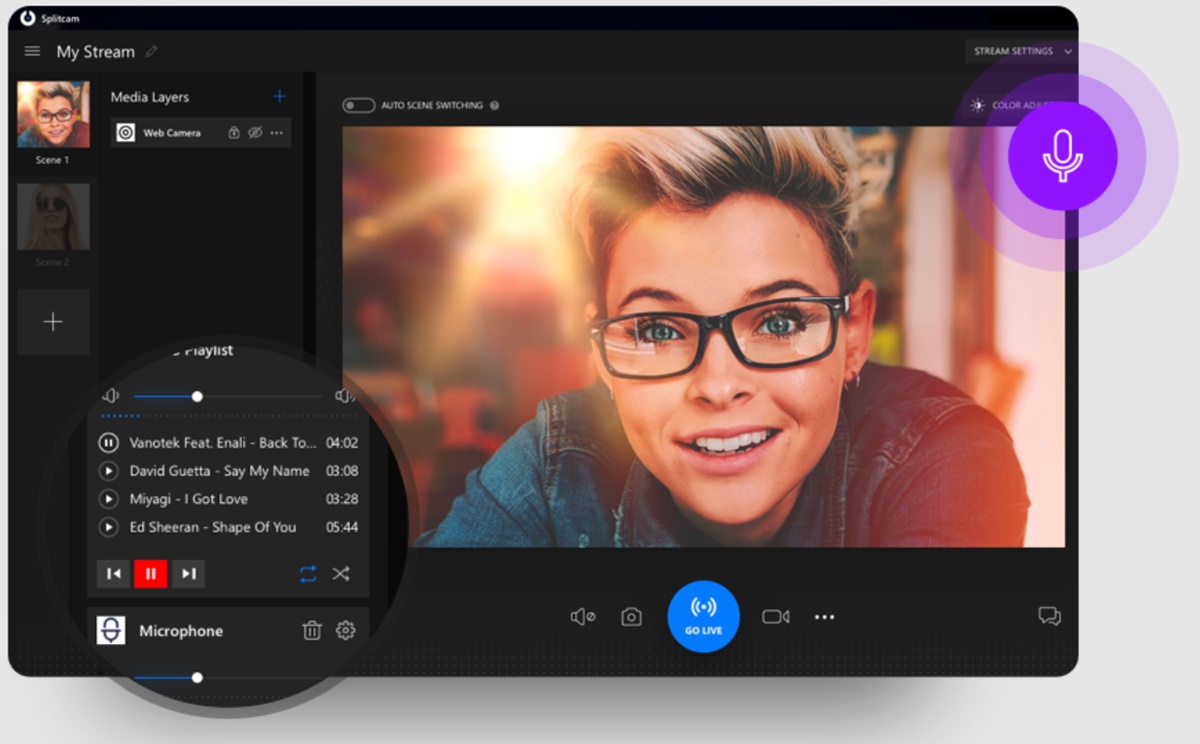1200x744 pixels.
Task: Click the Microphone source icon
Action: tap(111, 630)
